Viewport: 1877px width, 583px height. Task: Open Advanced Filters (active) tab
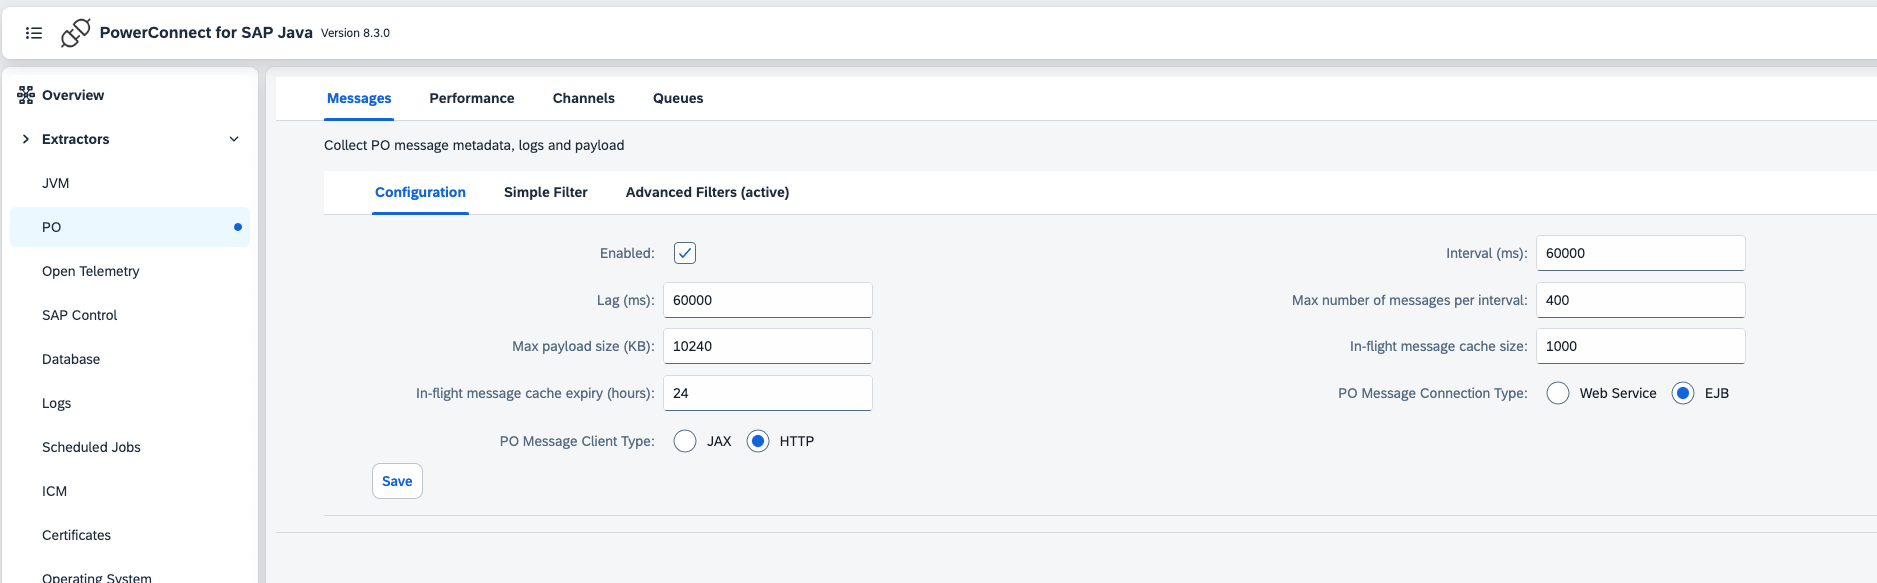(707, 192)
